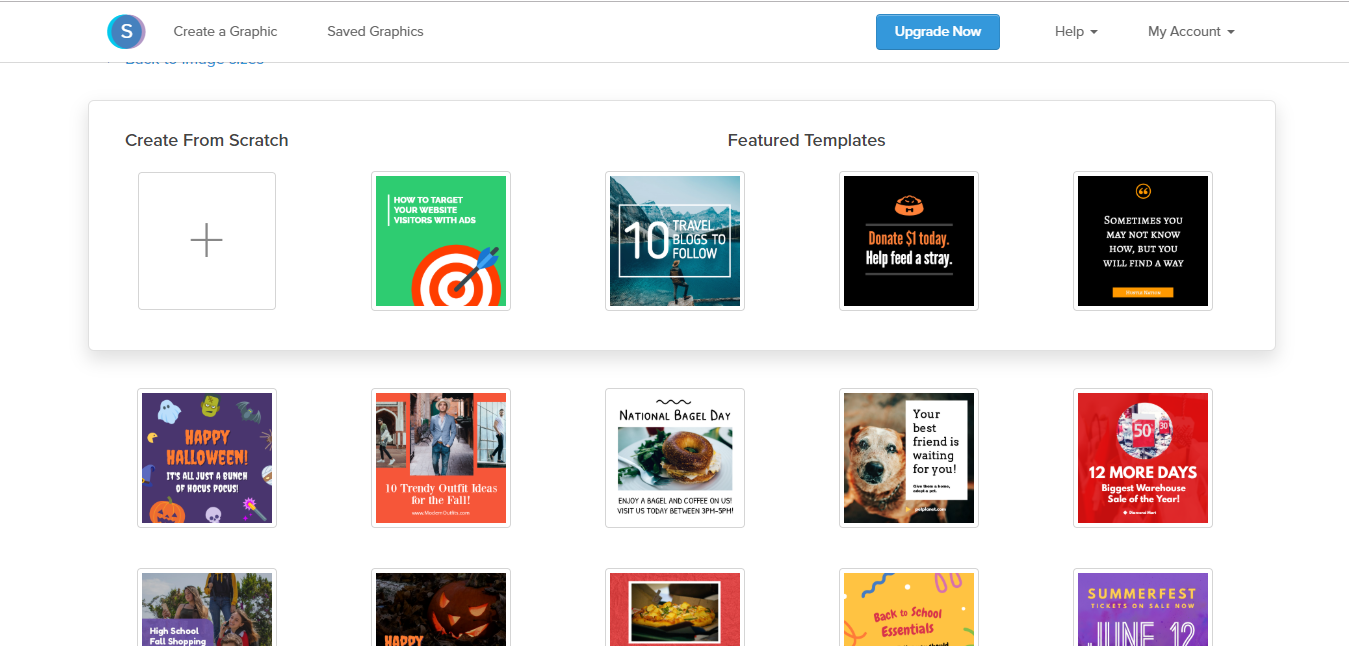The image size is (1349, 646).
Task: Open the My Account dropdown
Action: [x=1191, y=32]
